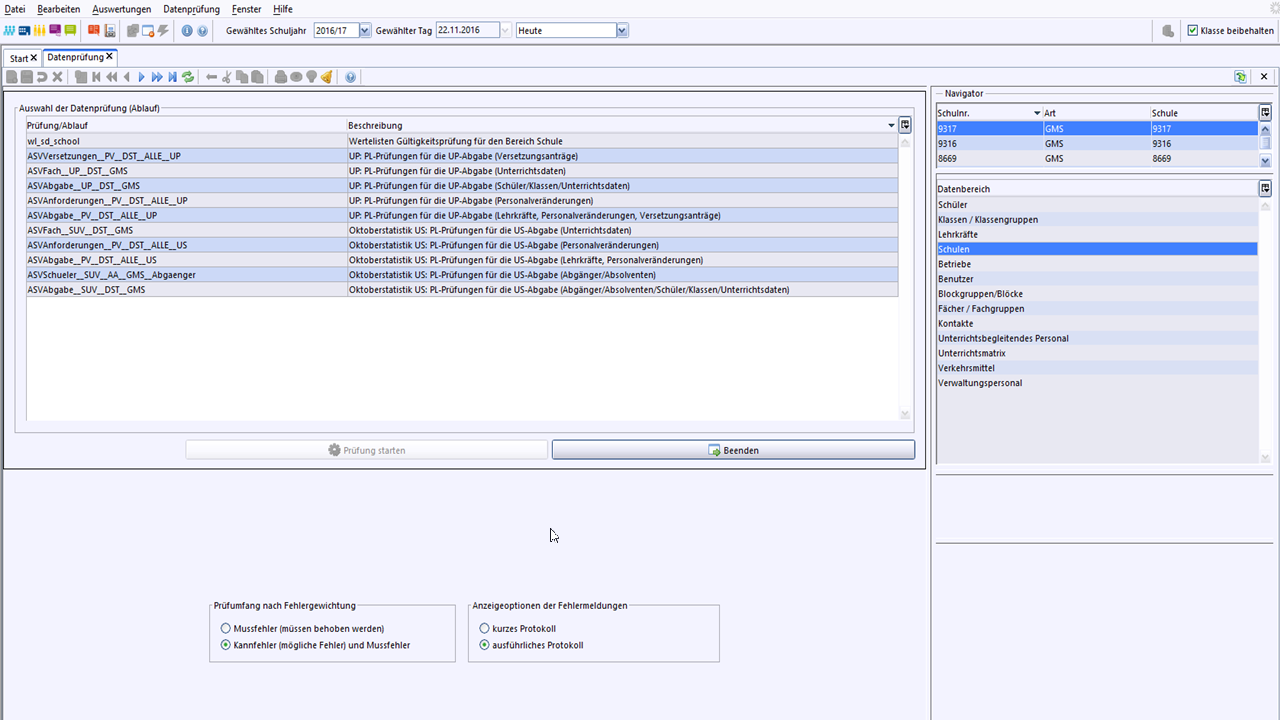The height and width of the screenshot is (720, 1280).
Task: Close the Datenprüfung tab
Action: (x=109, y=57)
